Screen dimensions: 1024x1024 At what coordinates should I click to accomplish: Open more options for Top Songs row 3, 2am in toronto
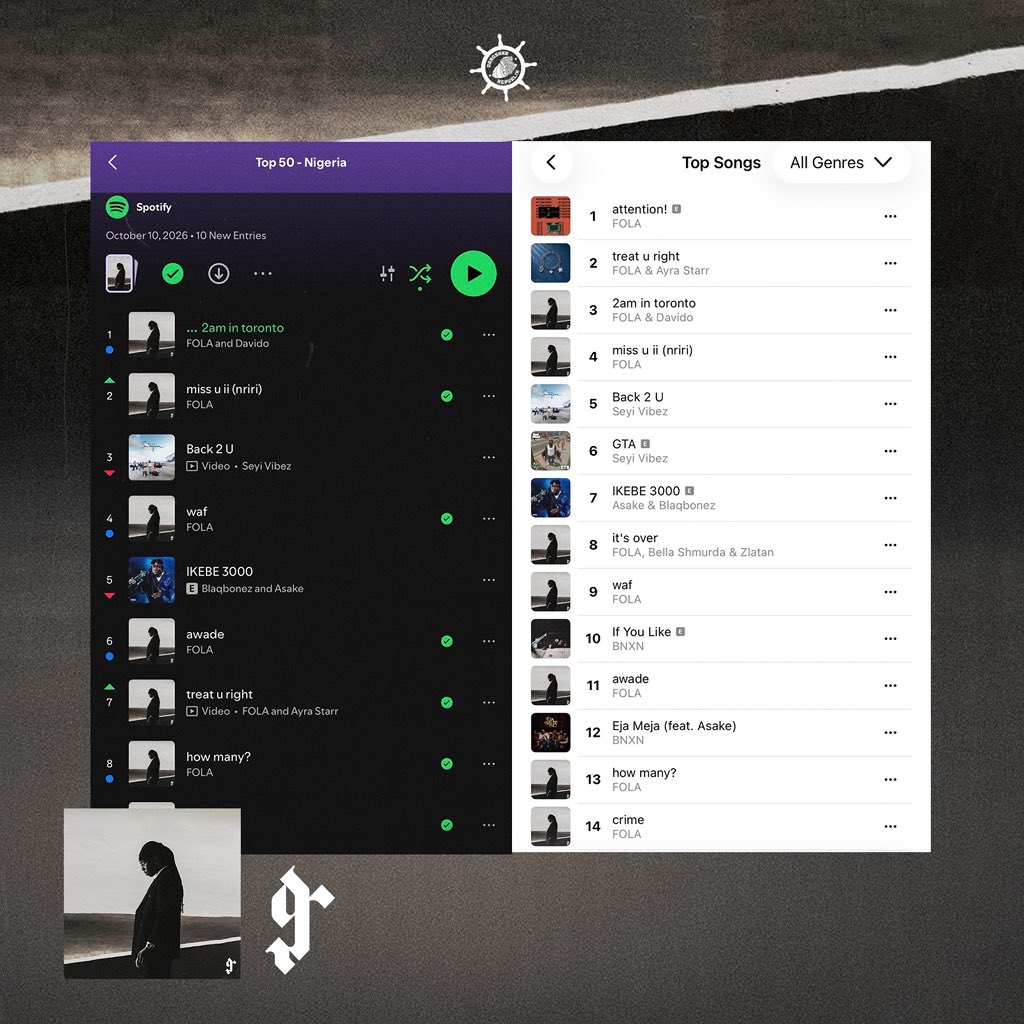(890, 310)
